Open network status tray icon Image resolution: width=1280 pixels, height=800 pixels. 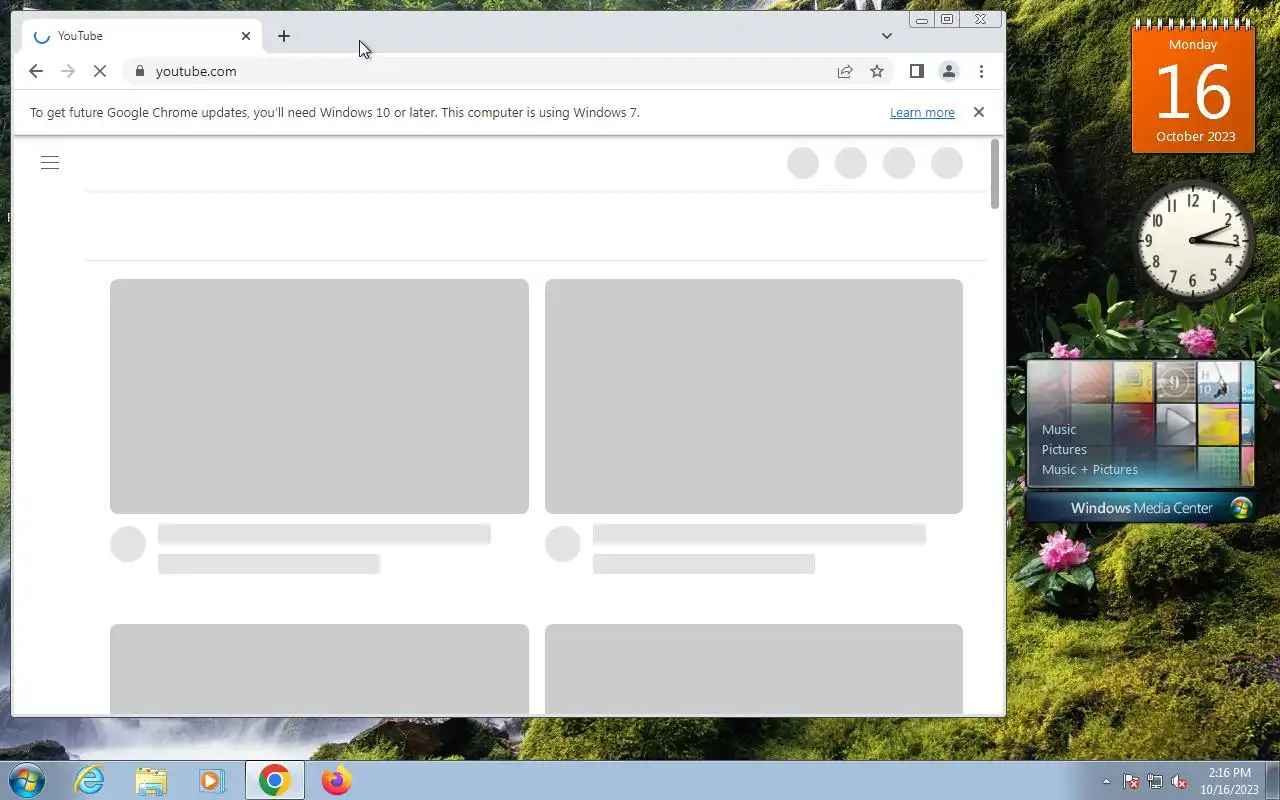point(1155,781)
